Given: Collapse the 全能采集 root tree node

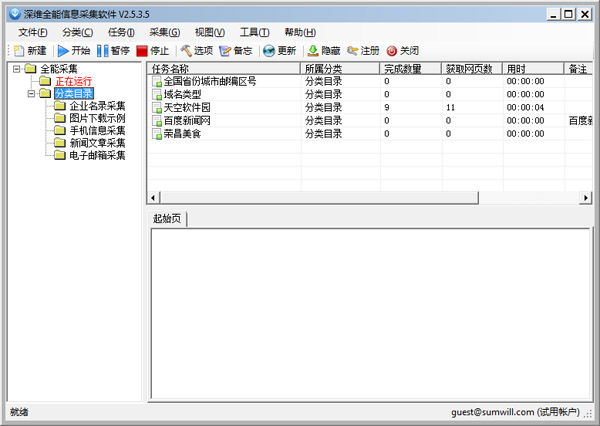Looking at the screenshot, I should pos(17,69).
